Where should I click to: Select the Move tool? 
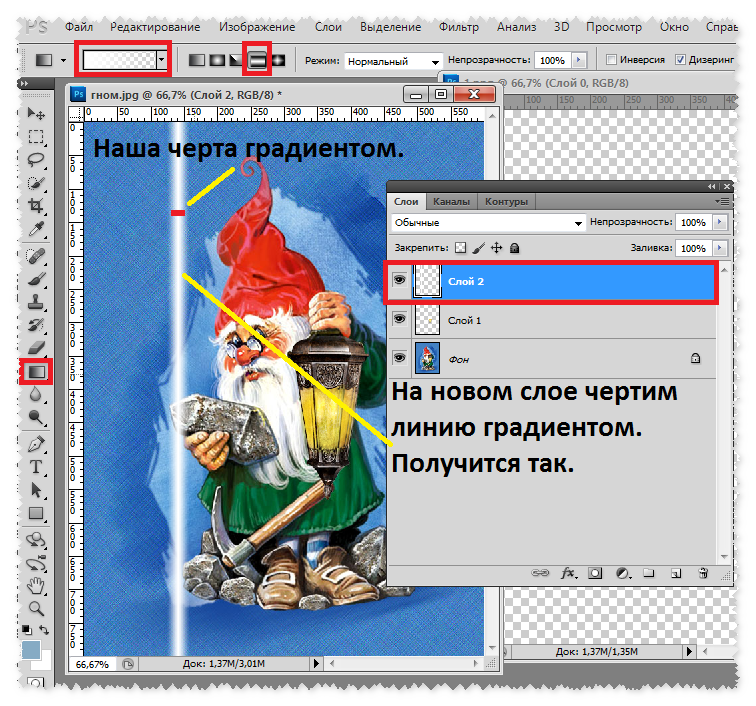click(36, 114)
